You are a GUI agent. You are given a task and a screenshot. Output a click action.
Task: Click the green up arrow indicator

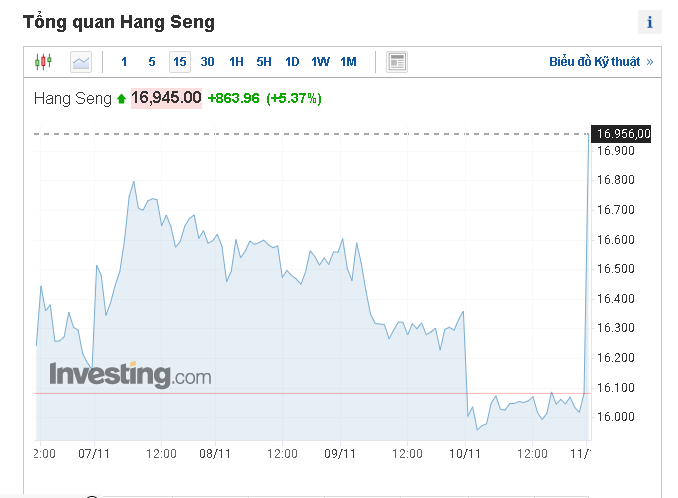[121, 99]
